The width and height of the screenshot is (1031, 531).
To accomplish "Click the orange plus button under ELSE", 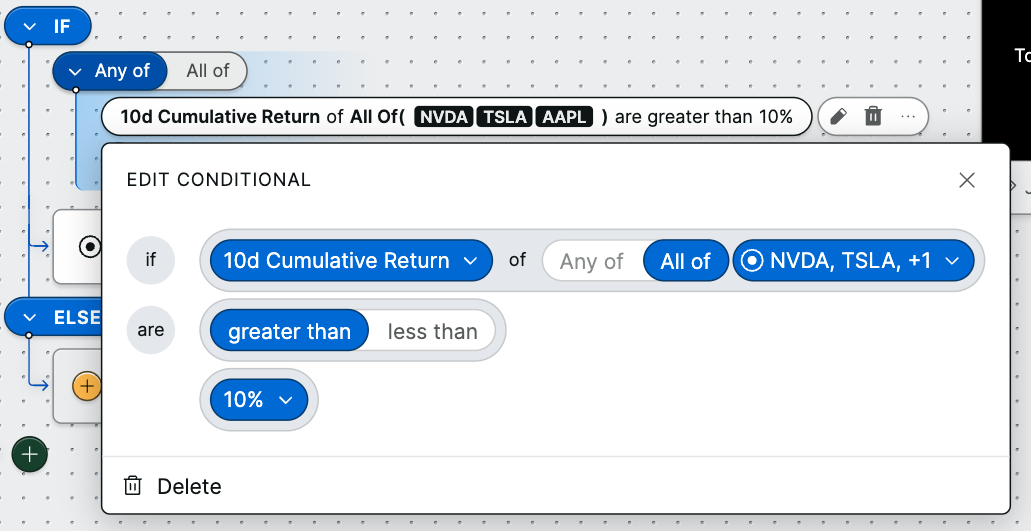I will tap(87, 385).
